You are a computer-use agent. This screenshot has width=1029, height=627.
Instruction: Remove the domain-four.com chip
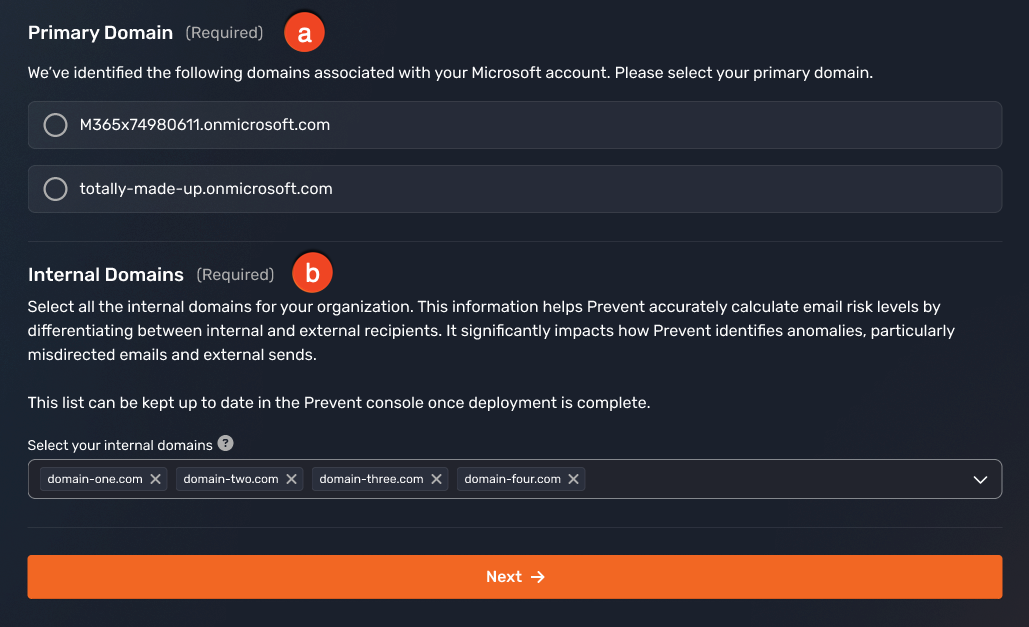click(x=573, y=479)
